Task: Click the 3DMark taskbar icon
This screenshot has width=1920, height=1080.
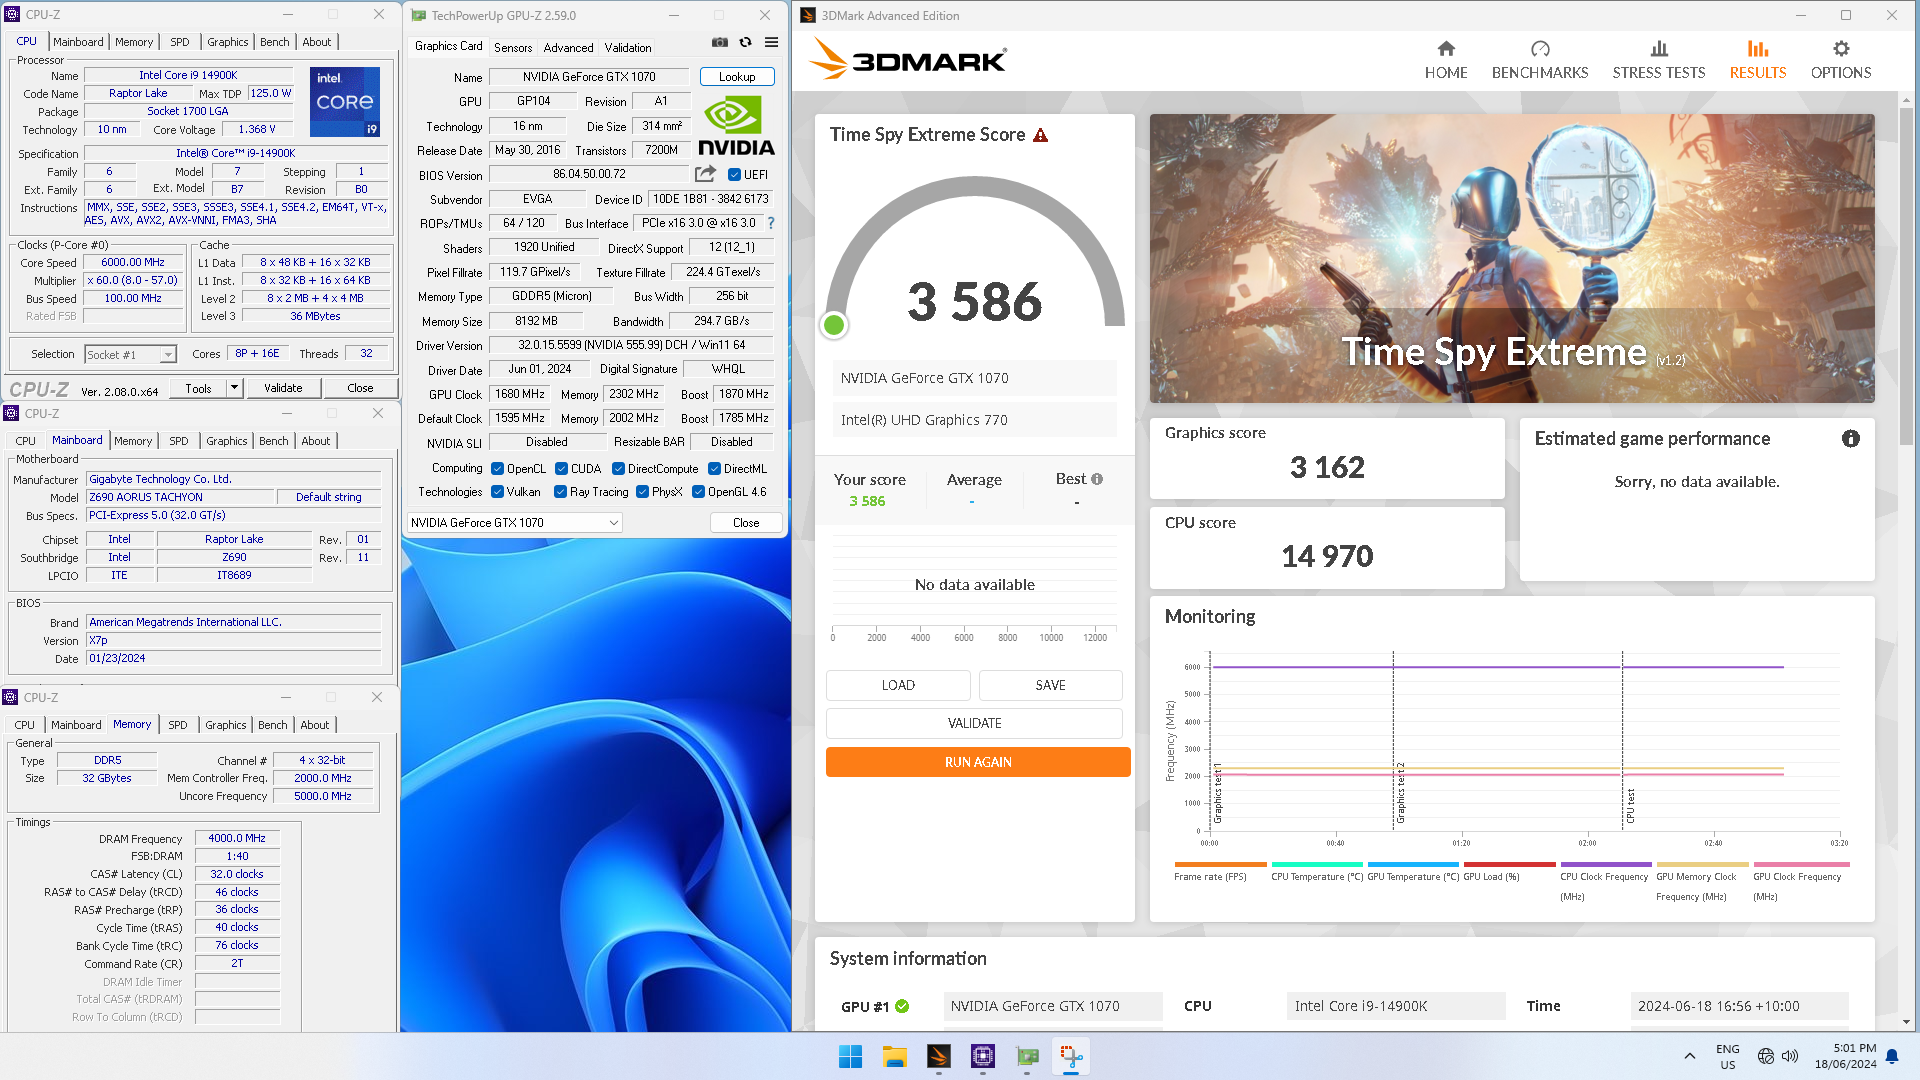Action: (939, 1056)
